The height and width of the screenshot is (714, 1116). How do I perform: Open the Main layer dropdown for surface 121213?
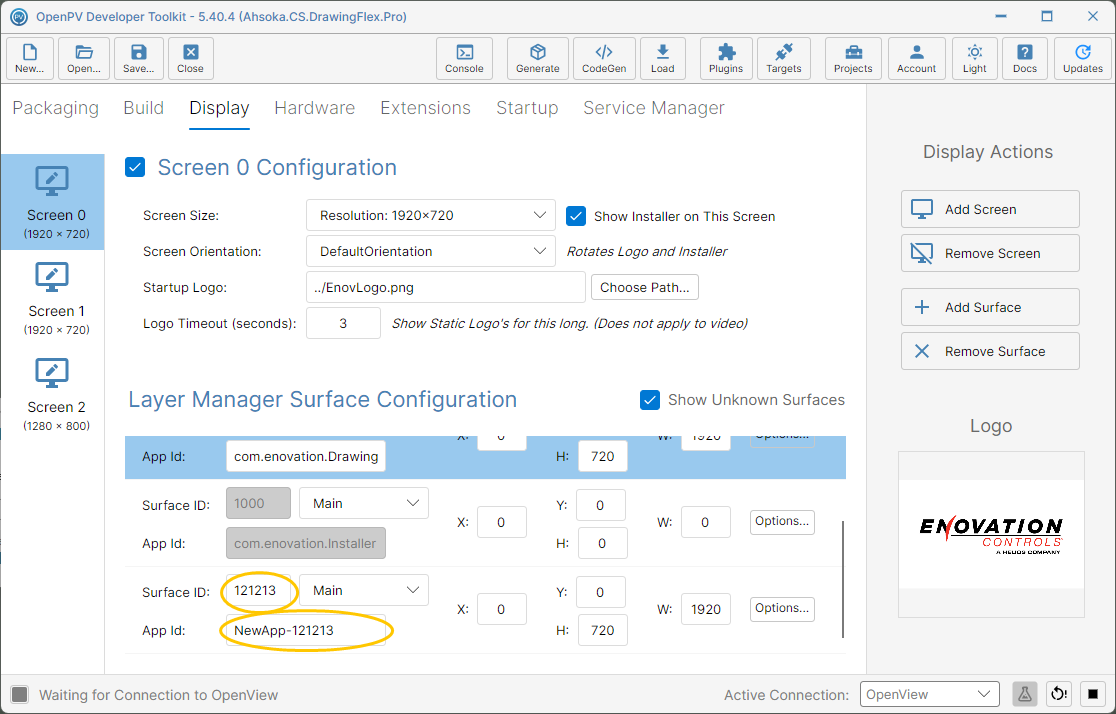[364, 590]
